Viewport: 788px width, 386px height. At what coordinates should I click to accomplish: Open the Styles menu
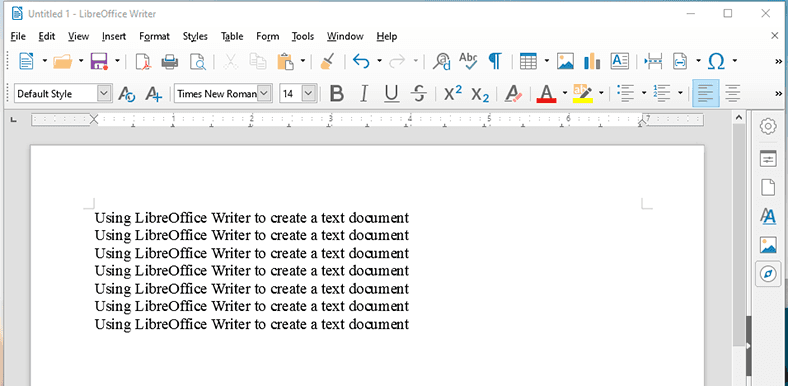tap(195, 36)
